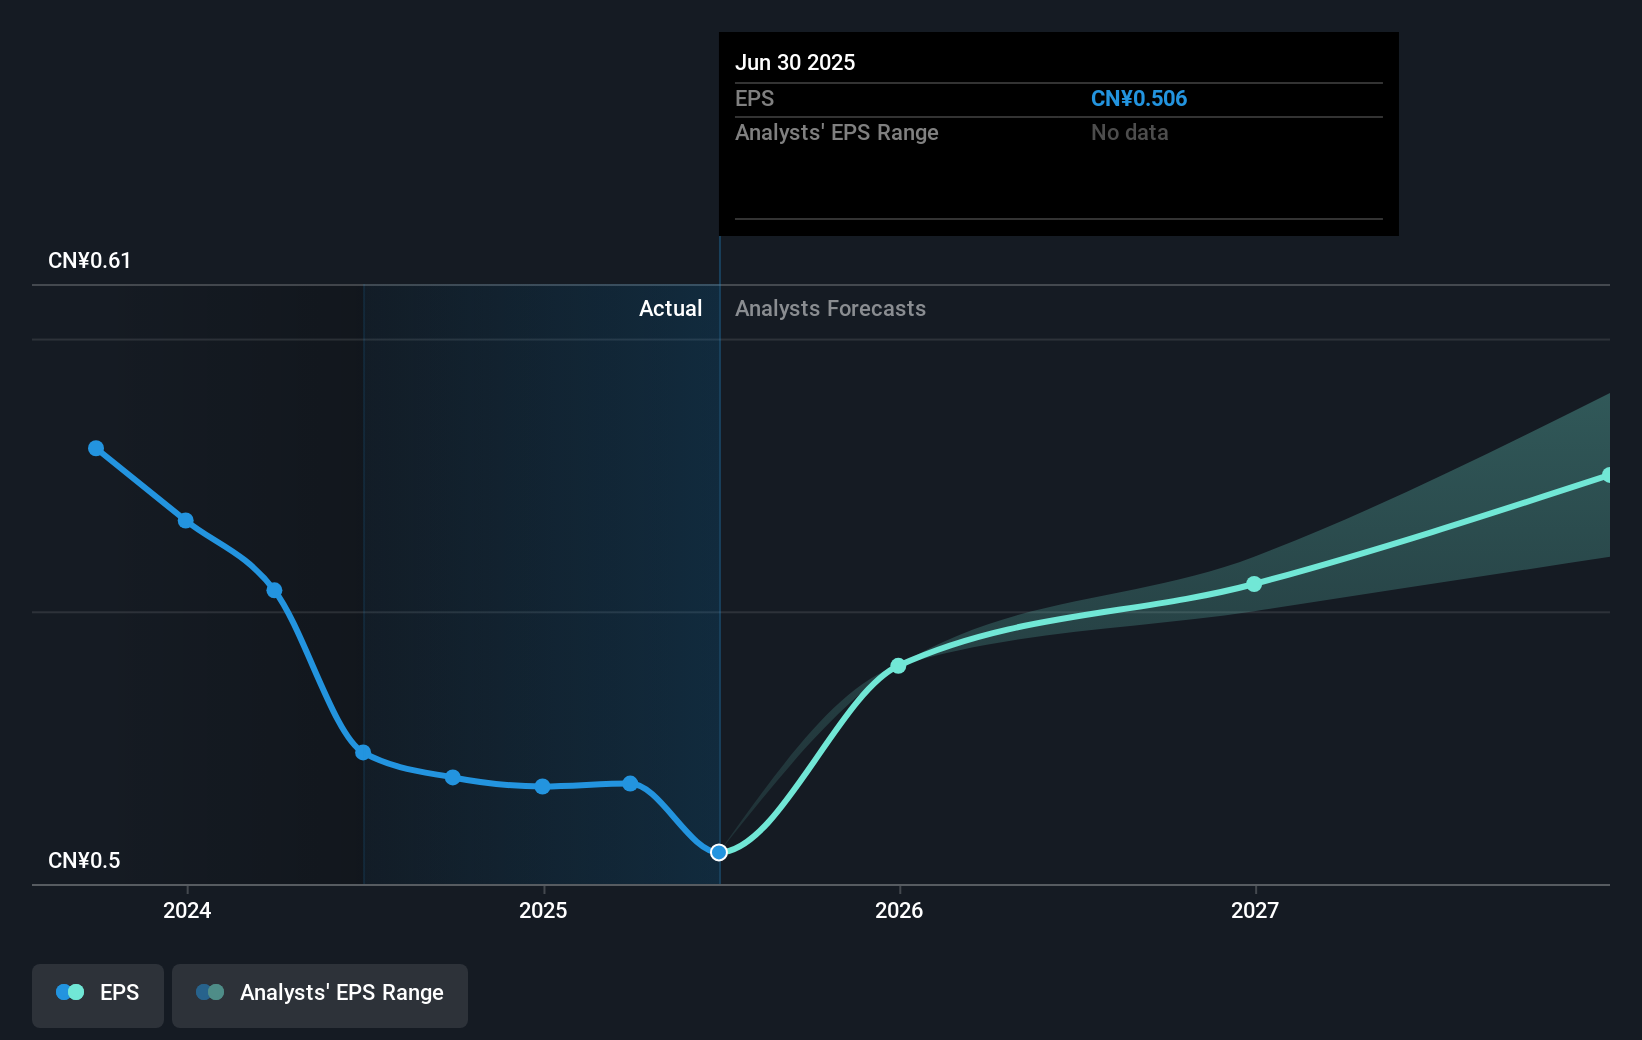The image size is (1642, 1040).
Task: Click the No data label in the tooltip
Action: pyautogui.click(x=1129, y=132)
